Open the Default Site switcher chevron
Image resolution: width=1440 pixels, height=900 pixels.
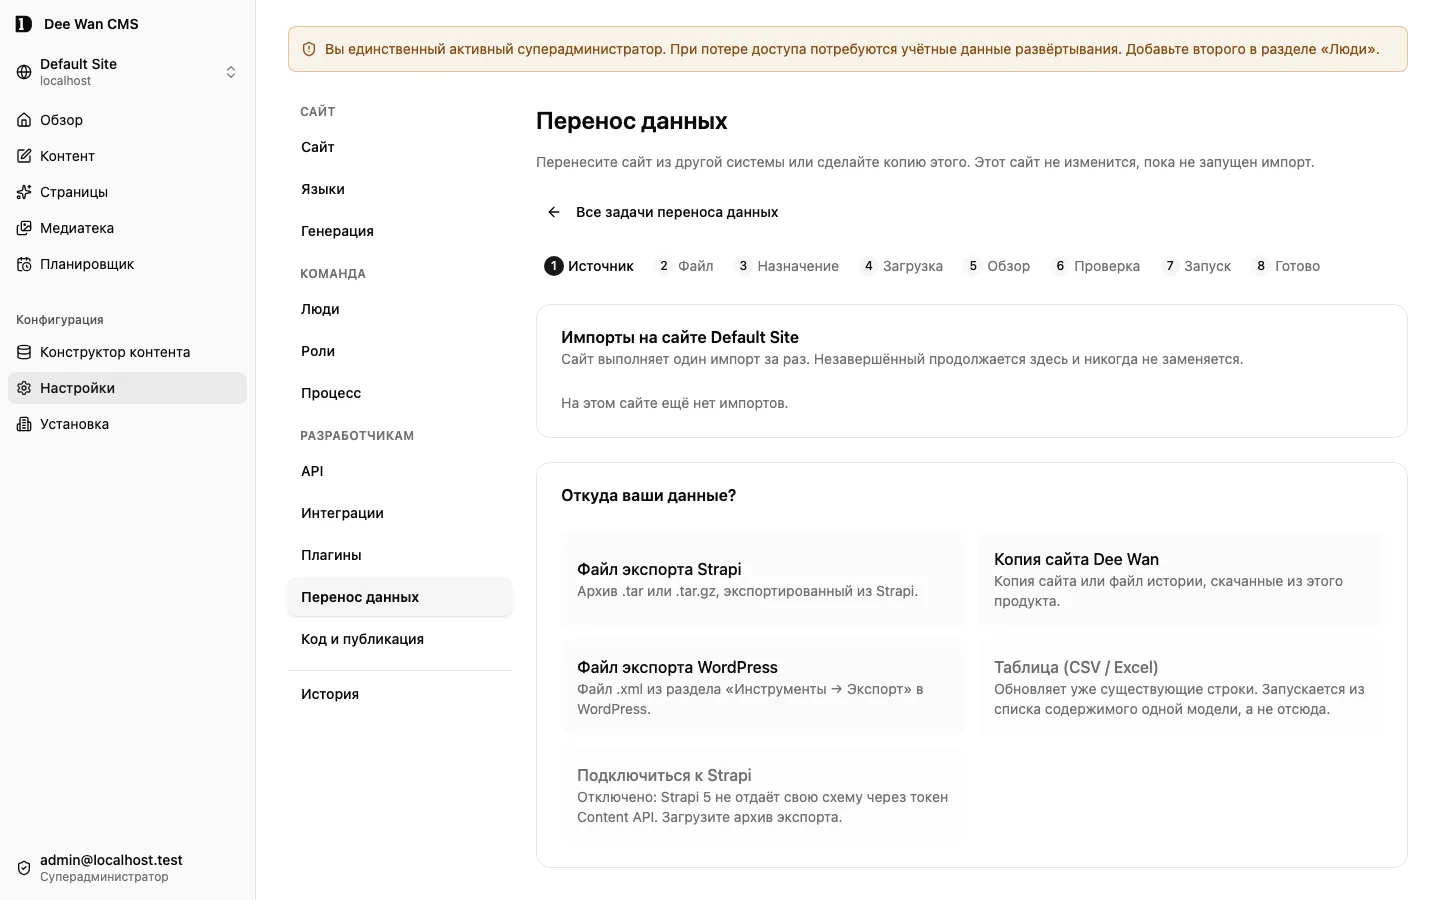pos(231,72)
